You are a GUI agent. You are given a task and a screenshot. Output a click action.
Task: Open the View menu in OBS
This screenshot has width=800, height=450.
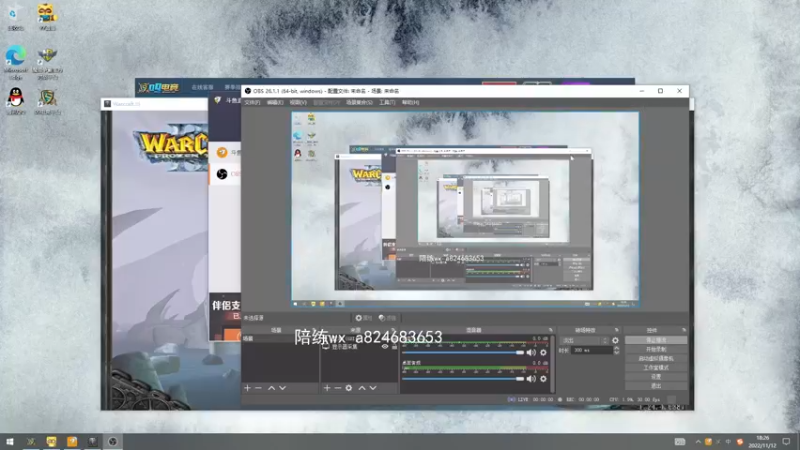[x=298, y=103]
